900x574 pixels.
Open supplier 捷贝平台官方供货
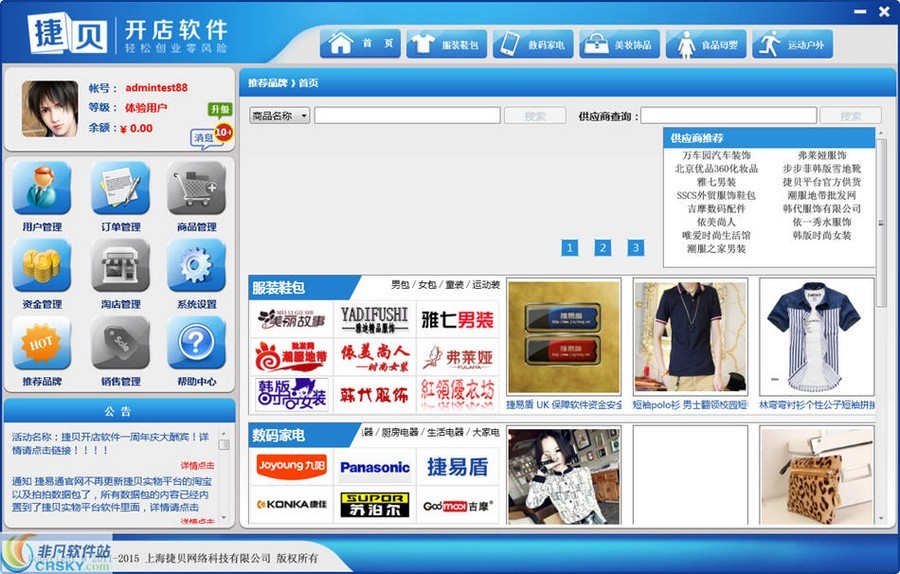[822, 181]
